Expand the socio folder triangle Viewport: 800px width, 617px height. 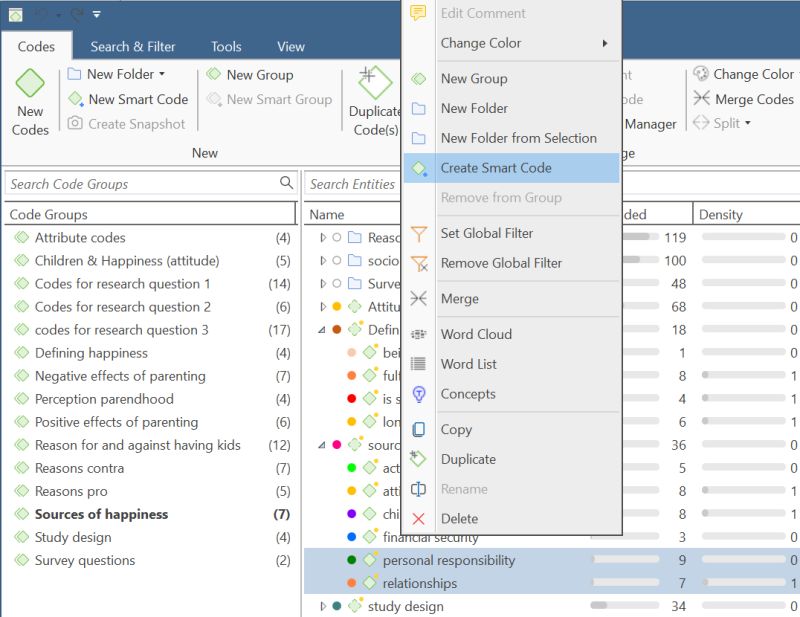(x=323, y=260)
